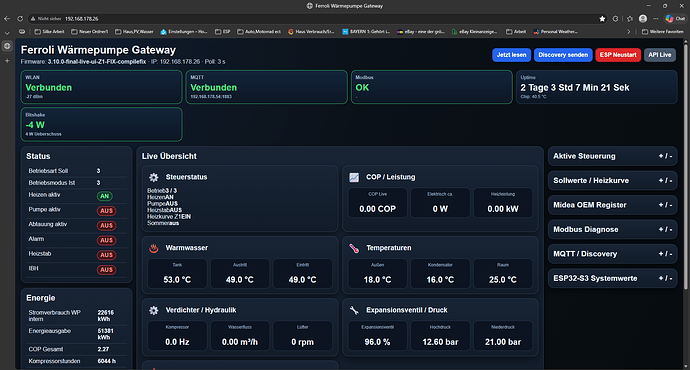Open the eBay Kleinanzeigen bookmark
This screenshot has height=370, width=690.
coord(474,32)
